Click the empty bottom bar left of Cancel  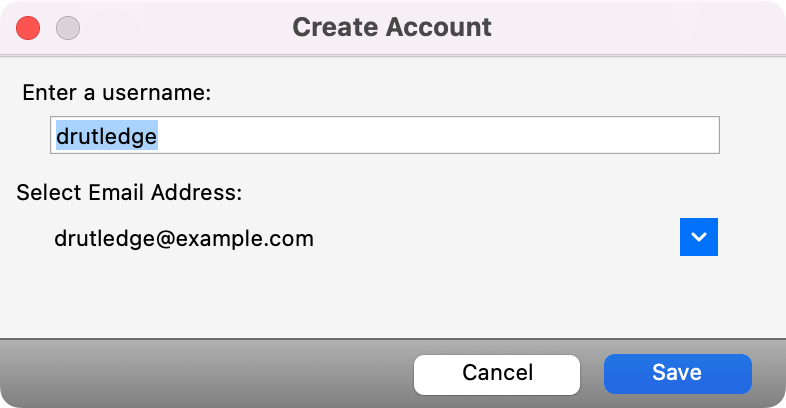pyautogui.click(x=200, y=373)
